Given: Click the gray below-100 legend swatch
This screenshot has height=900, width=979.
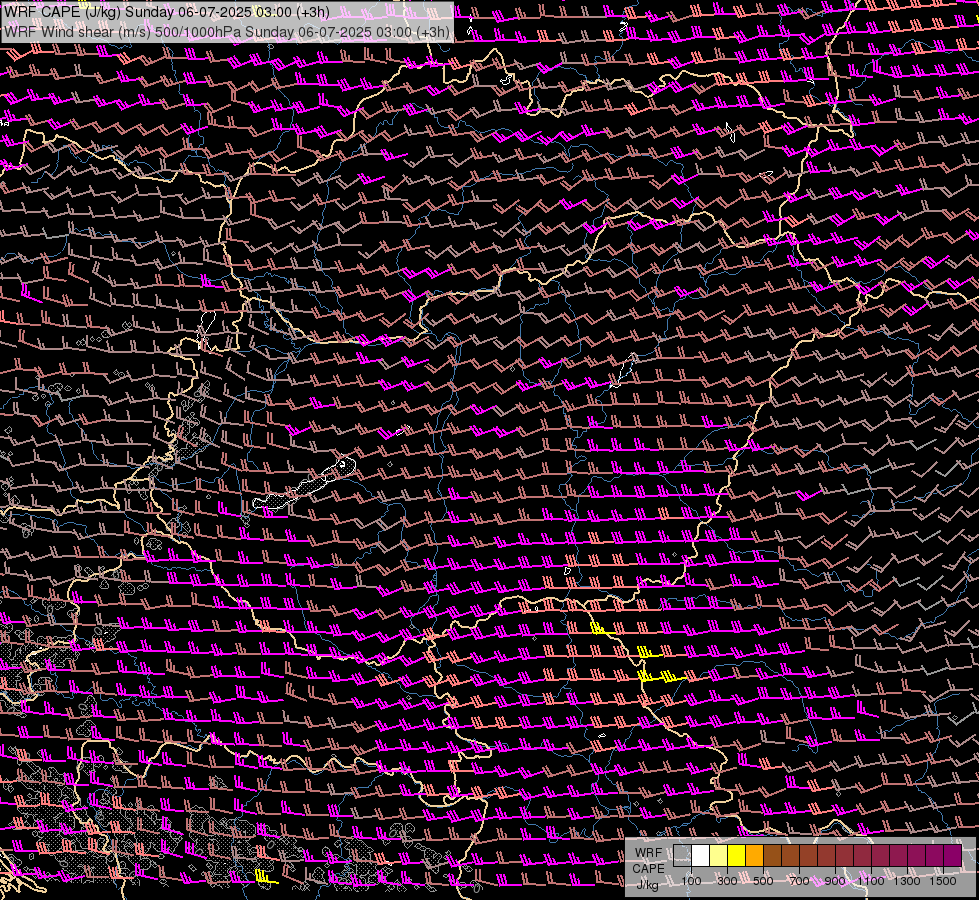Looking at the screenshot, I should pos(682,856).
